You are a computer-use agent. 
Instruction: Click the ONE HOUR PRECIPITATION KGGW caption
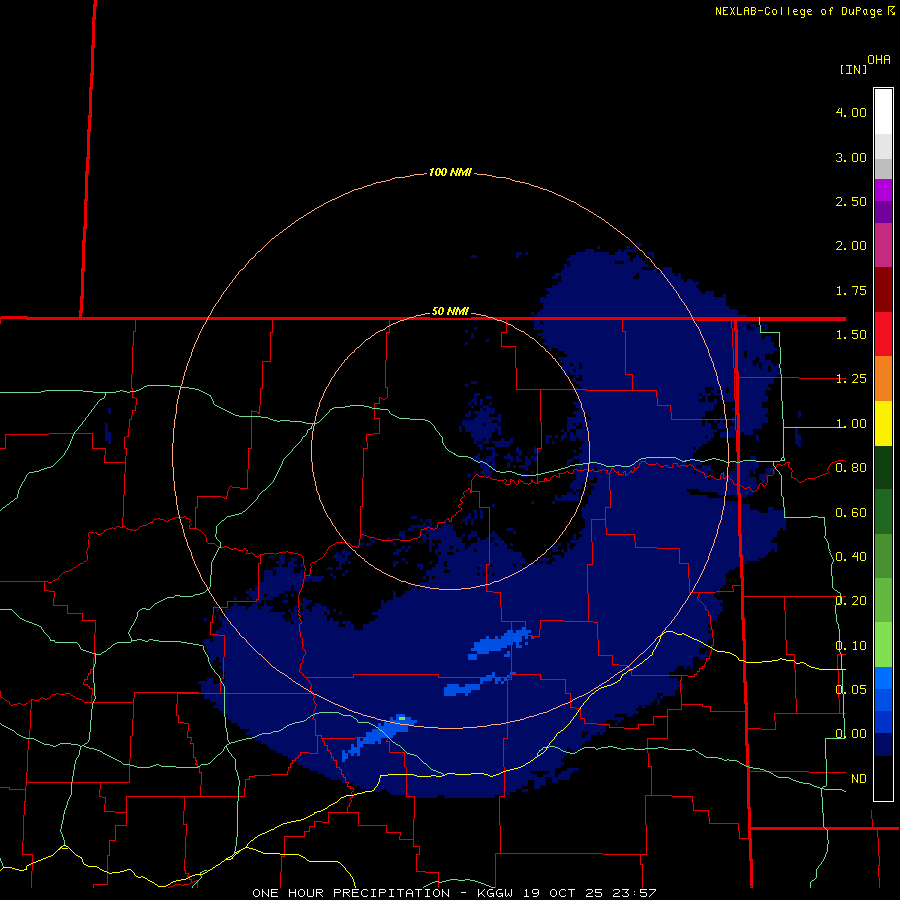point(454,893)
